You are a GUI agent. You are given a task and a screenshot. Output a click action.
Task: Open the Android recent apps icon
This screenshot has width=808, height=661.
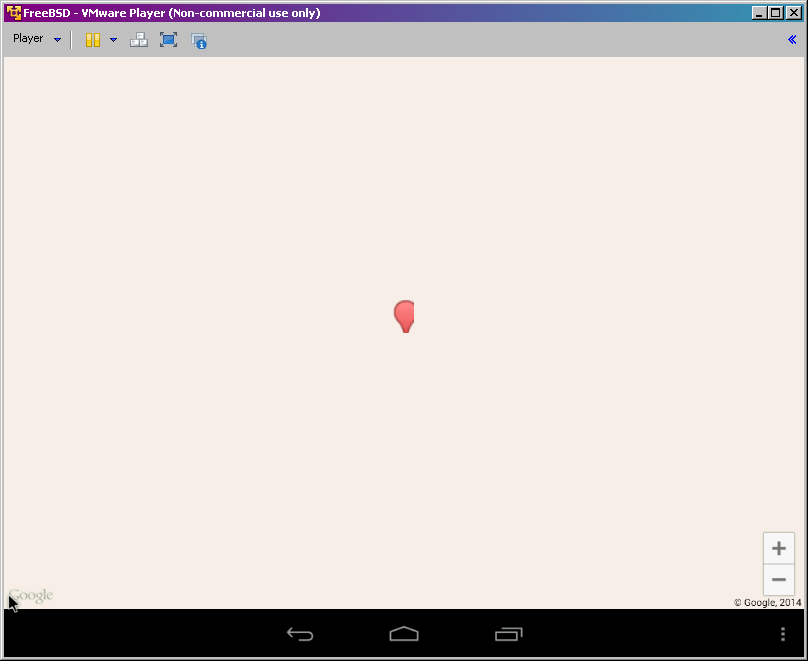tap(509, 634)
